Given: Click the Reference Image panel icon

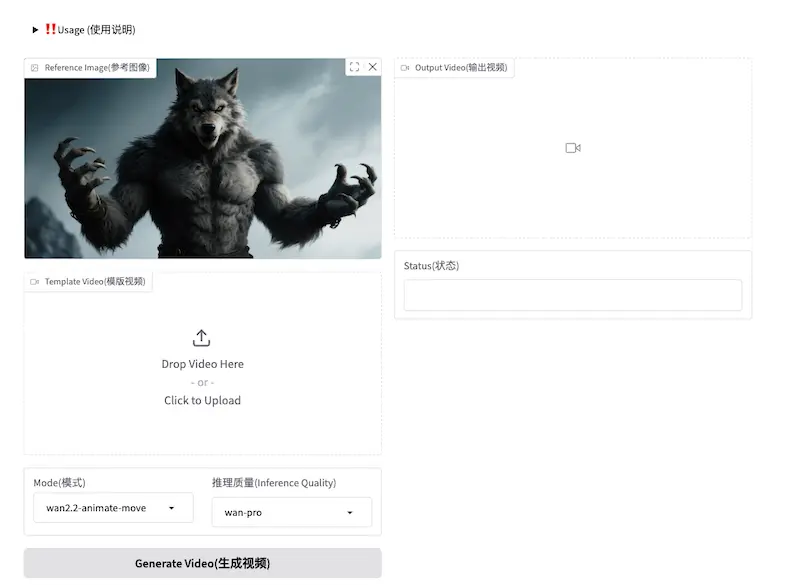Looking at the screenshot, I should coord(35,67).
